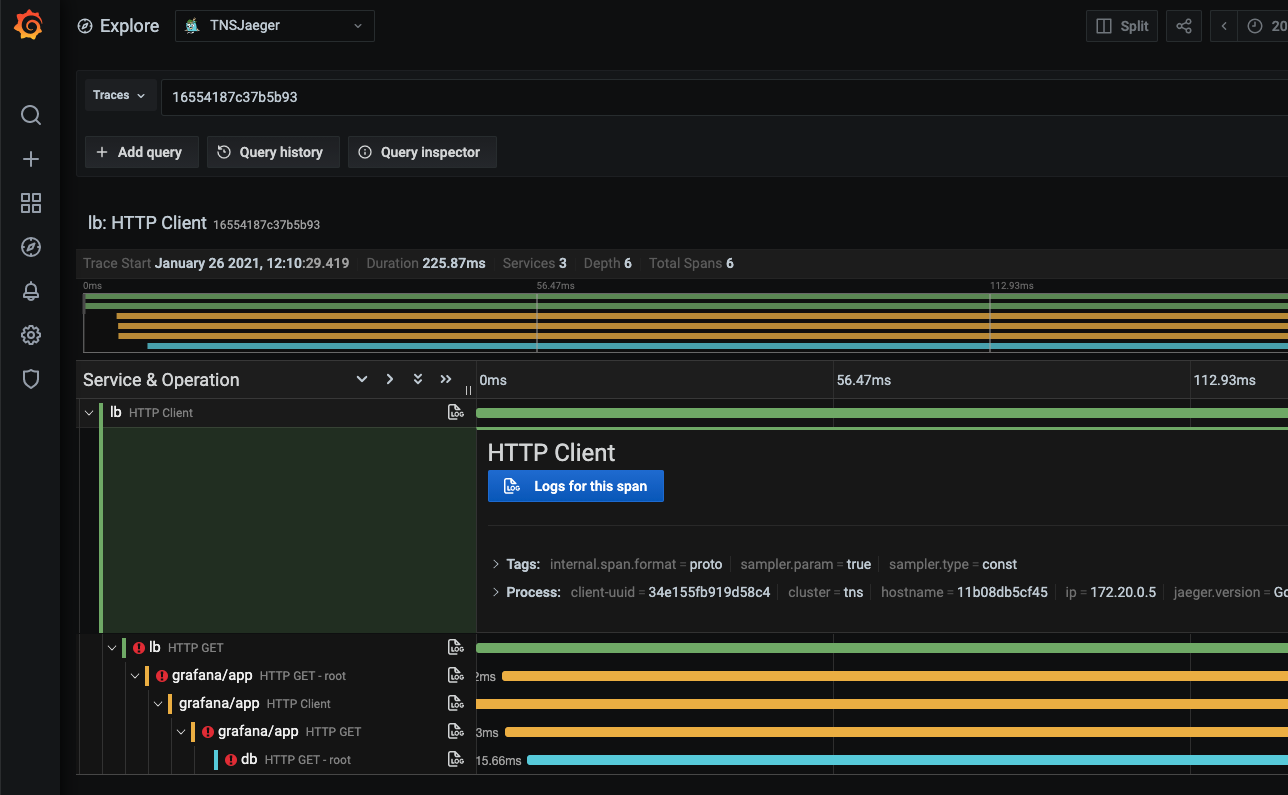1288x795 pixels.
Task: Click log icon for grafana/app HTTP Client
Action: (x=456, y=704)
